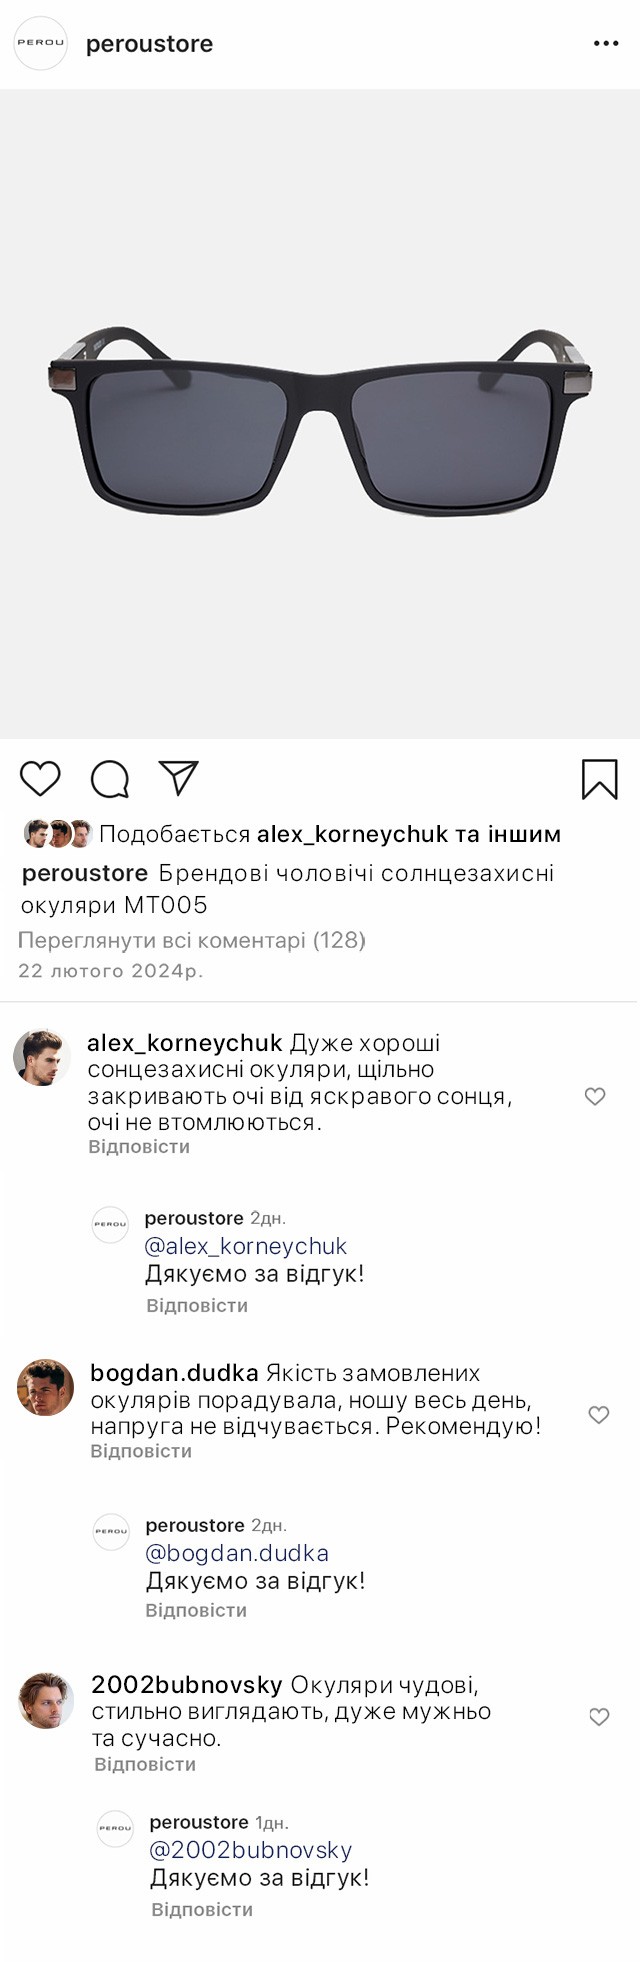The height and width of the screenshot is (1962, 640).
Task: Like alex_korneychuk's comment
Action: click(x=595, y=1096)
